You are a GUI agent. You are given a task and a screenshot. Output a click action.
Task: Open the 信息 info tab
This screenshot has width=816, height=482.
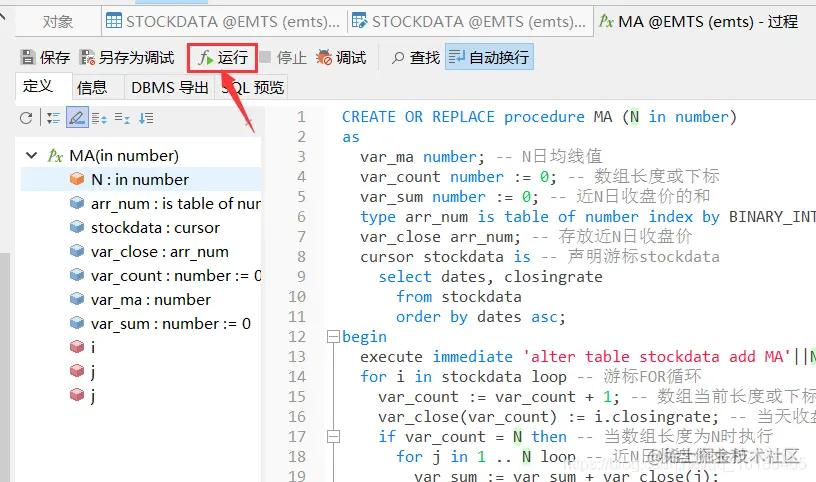(x=92, y=87)
